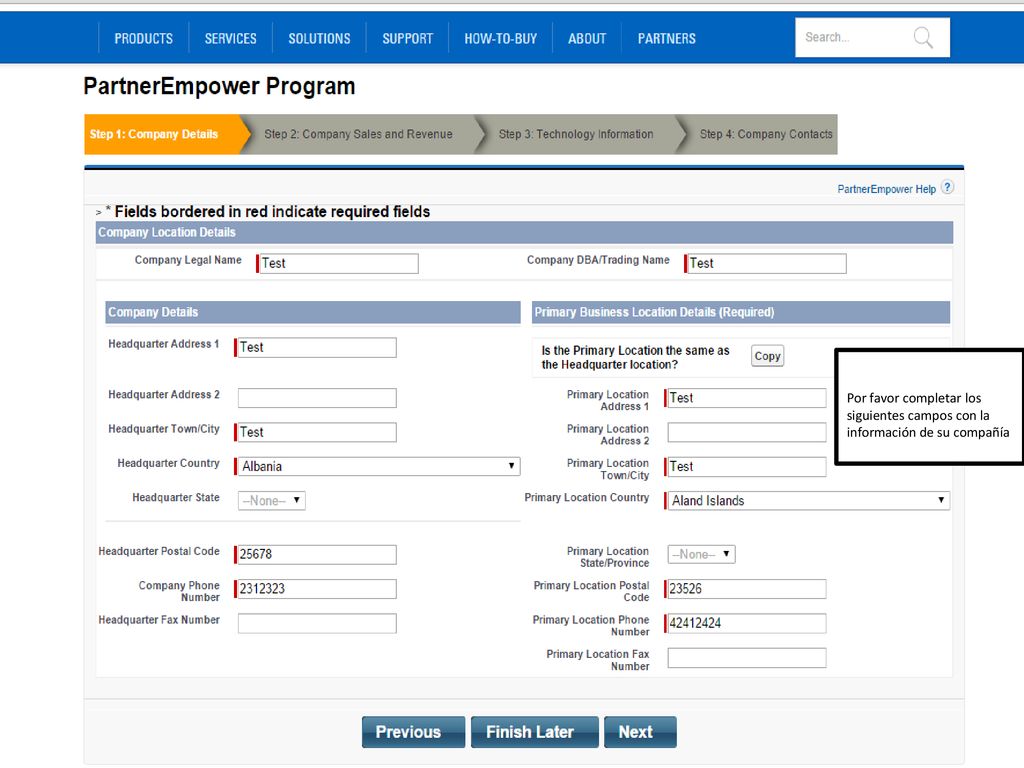Click the Company Location Details section header

524,232
